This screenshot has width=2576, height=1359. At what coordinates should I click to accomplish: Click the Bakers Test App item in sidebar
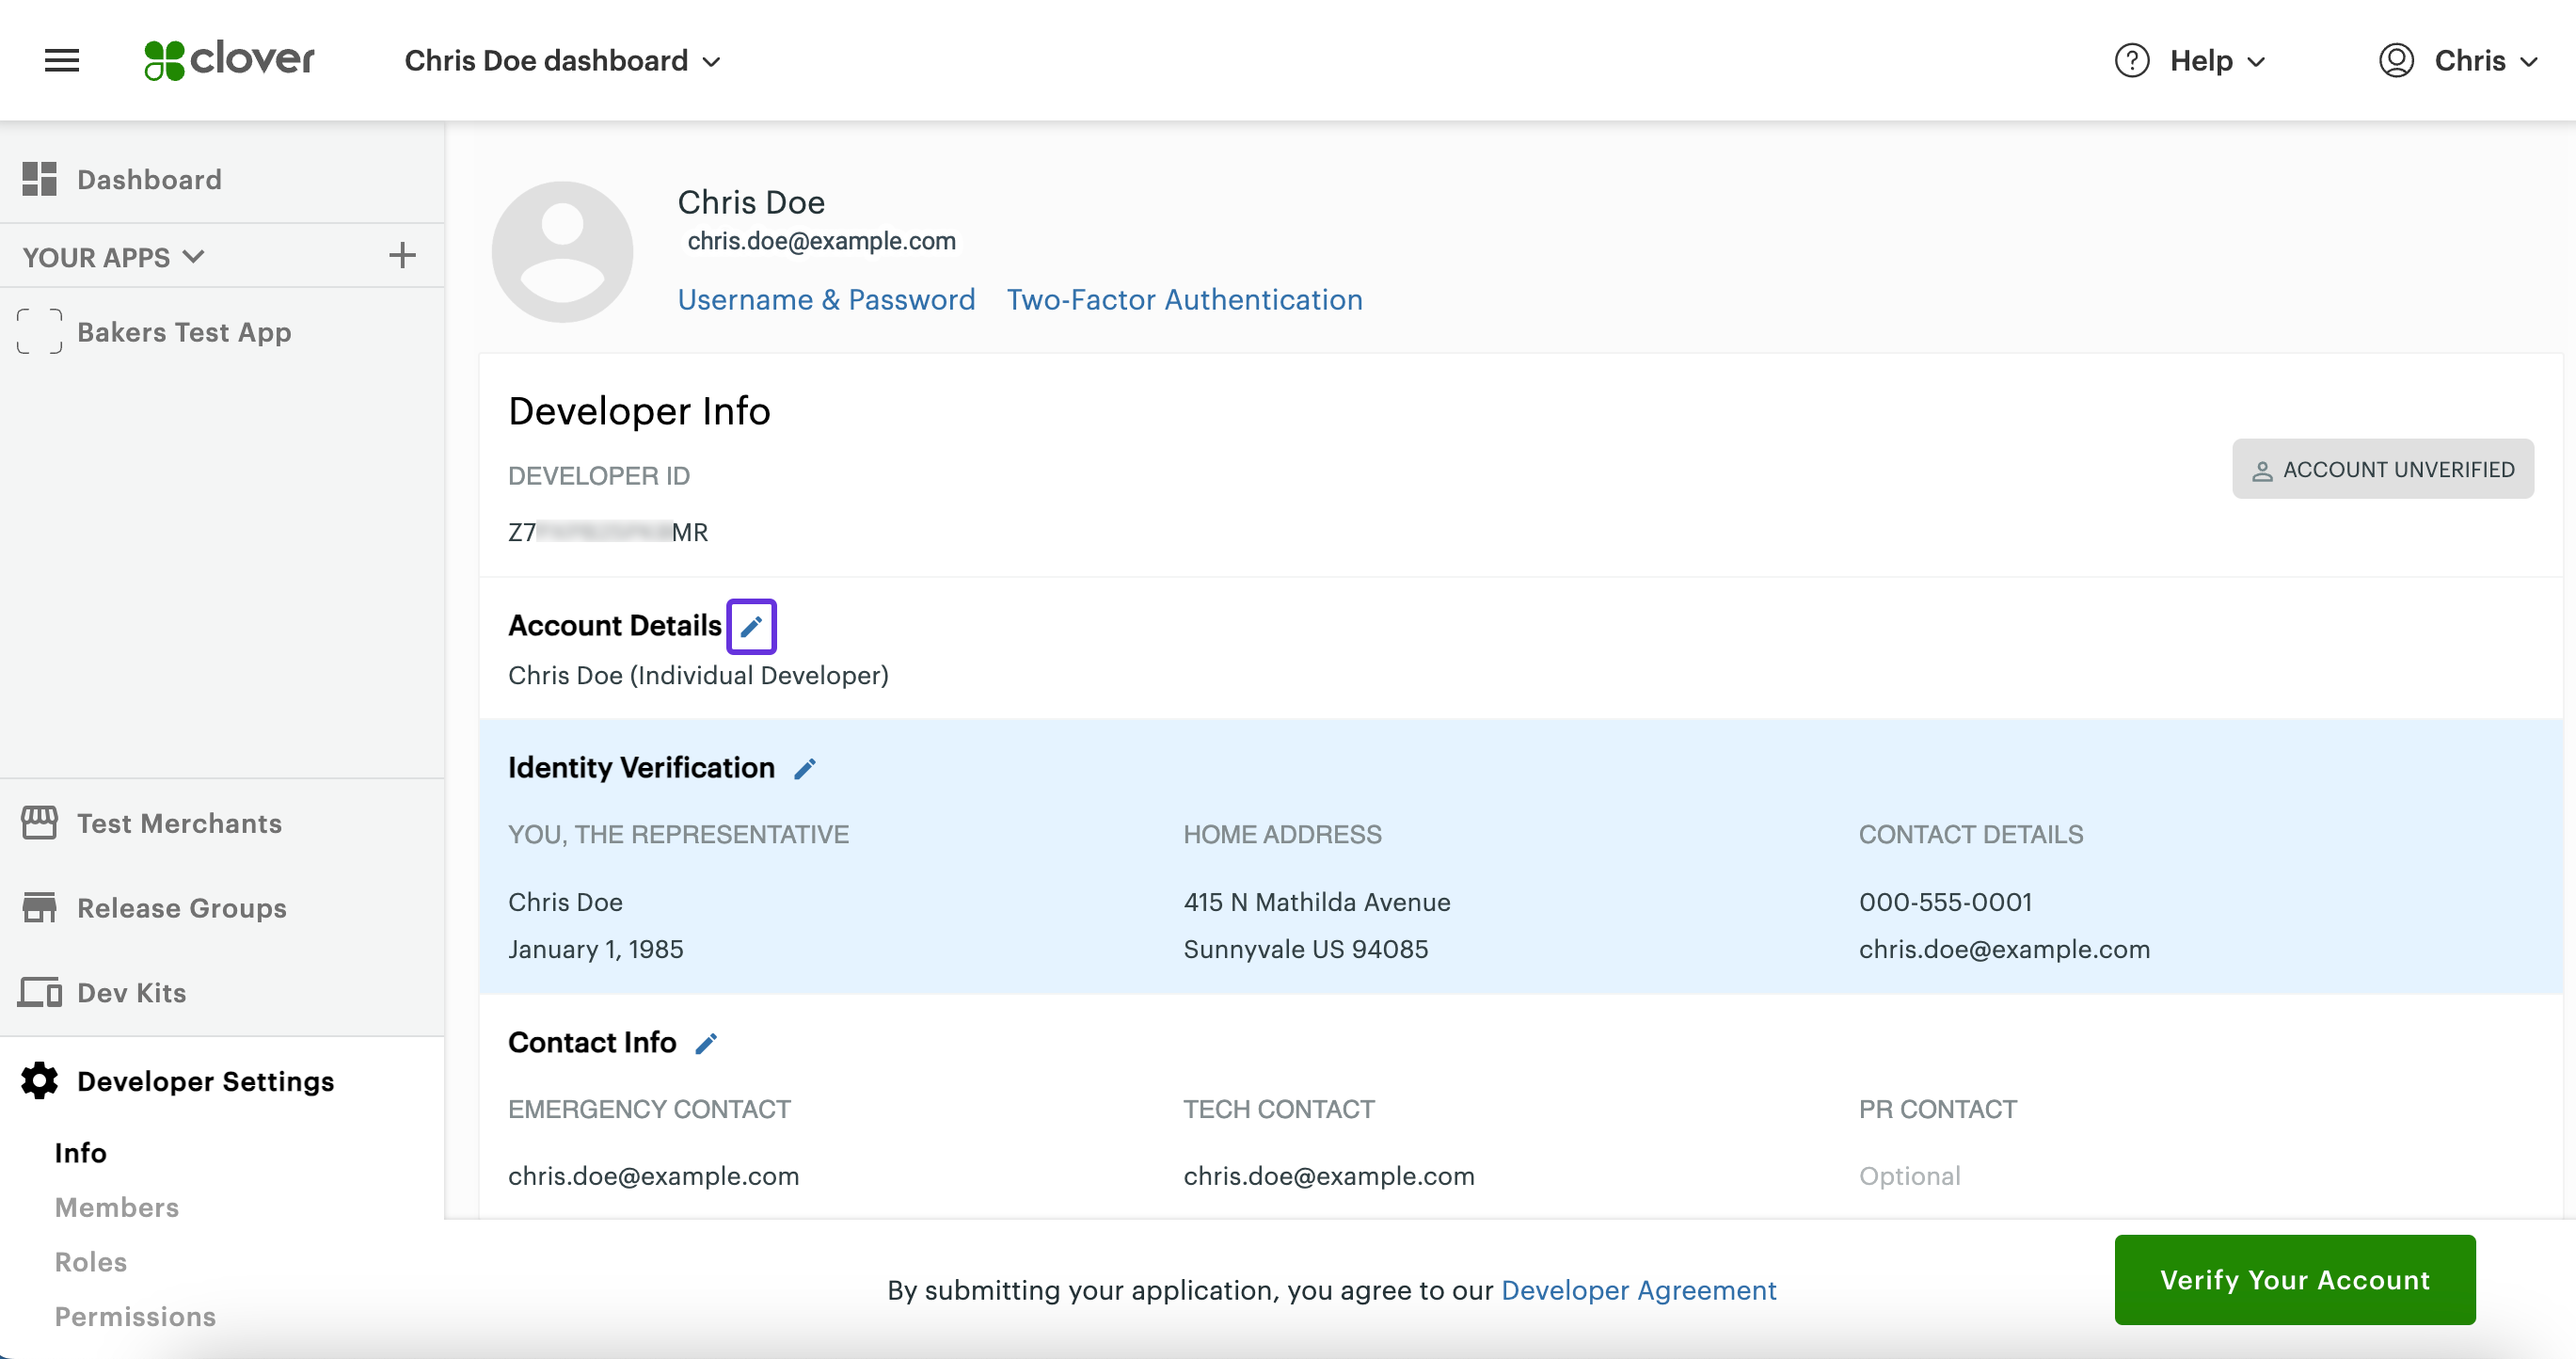pos(184,332)
